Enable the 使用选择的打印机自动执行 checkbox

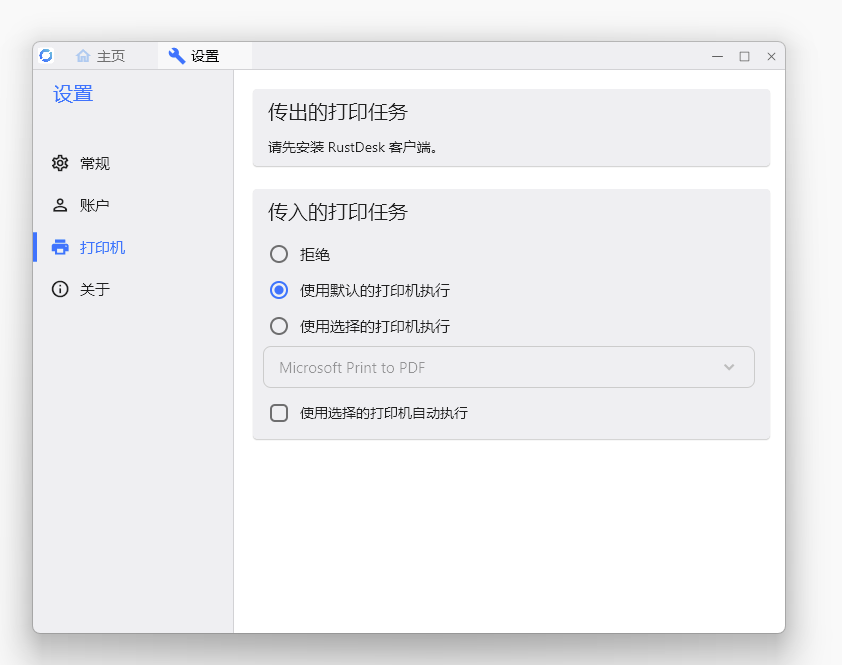tap(279, 413)
